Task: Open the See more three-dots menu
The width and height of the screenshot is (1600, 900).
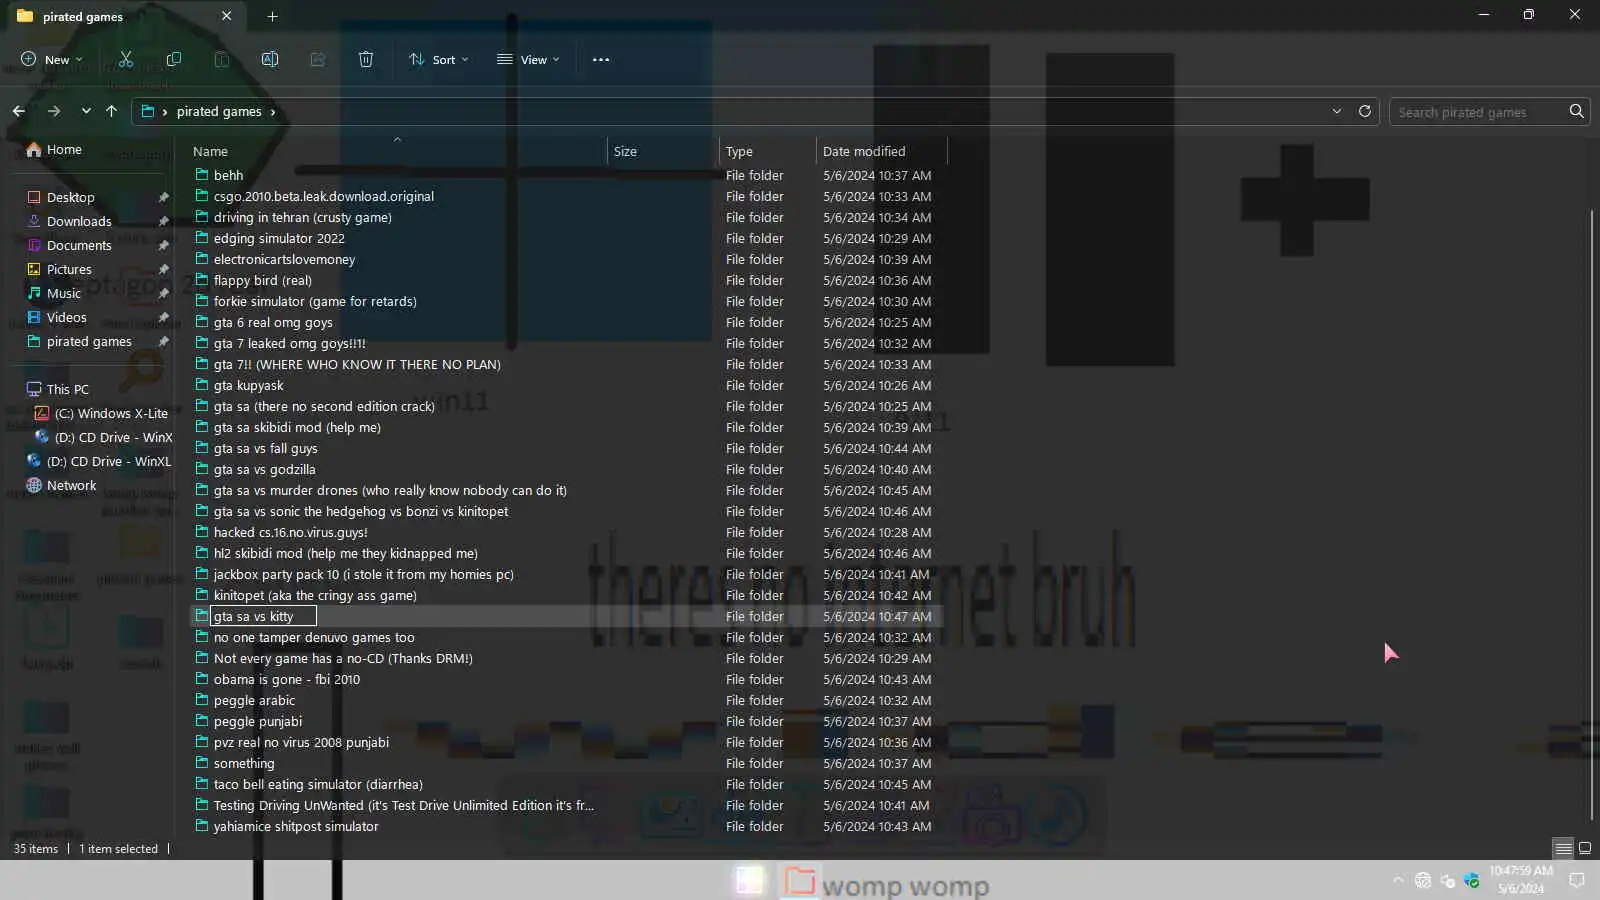Action: 601,59
